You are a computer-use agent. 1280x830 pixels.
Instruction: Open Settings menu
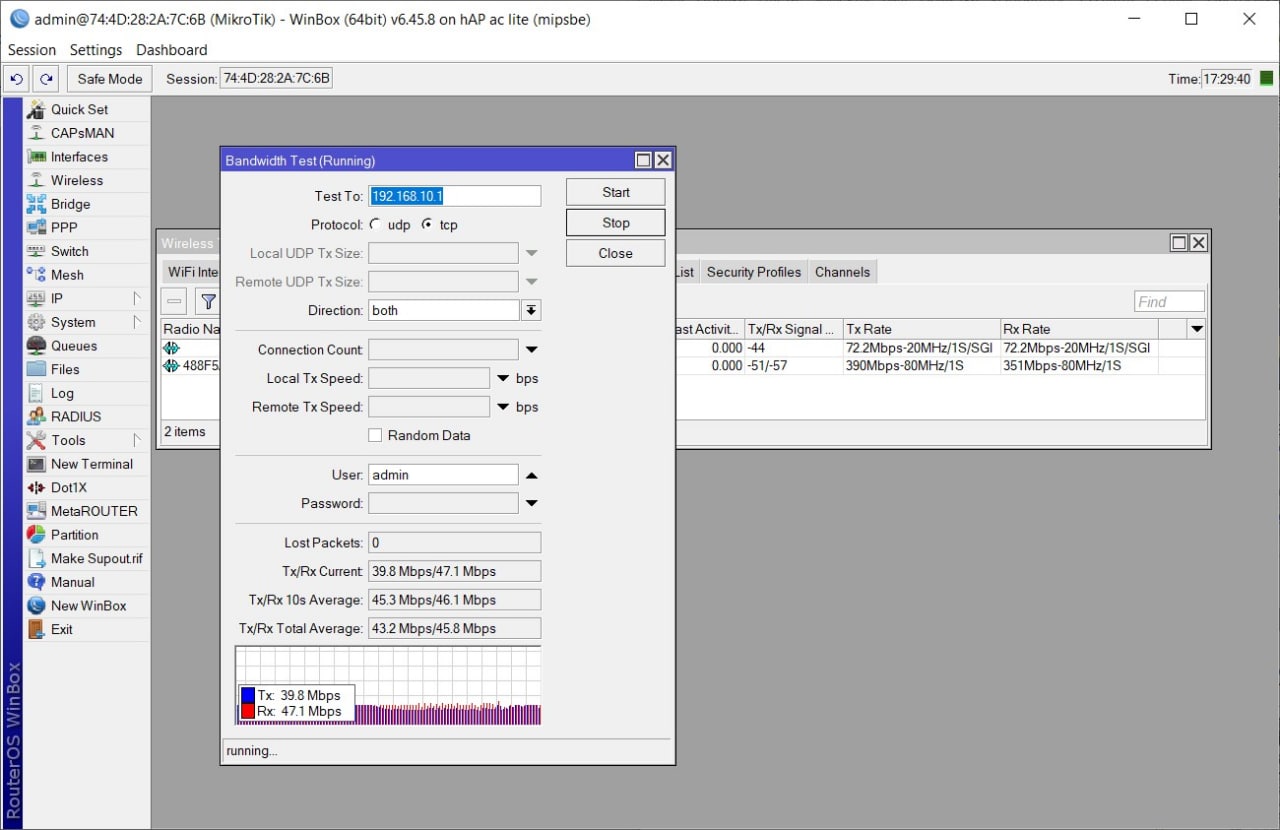pos(96,50)
